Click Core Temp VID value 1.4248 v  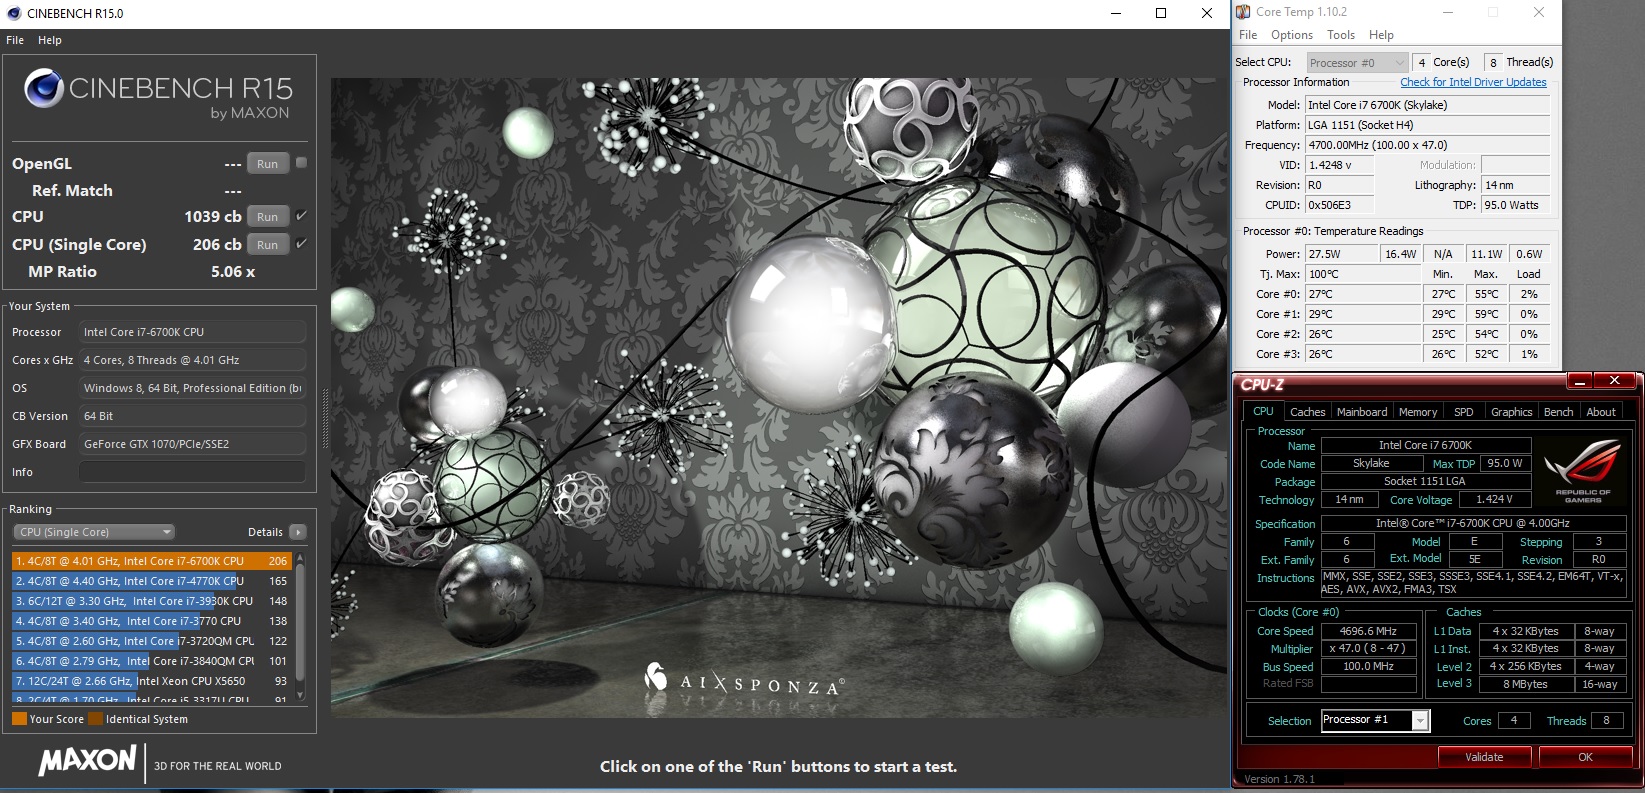point(1339,165)
